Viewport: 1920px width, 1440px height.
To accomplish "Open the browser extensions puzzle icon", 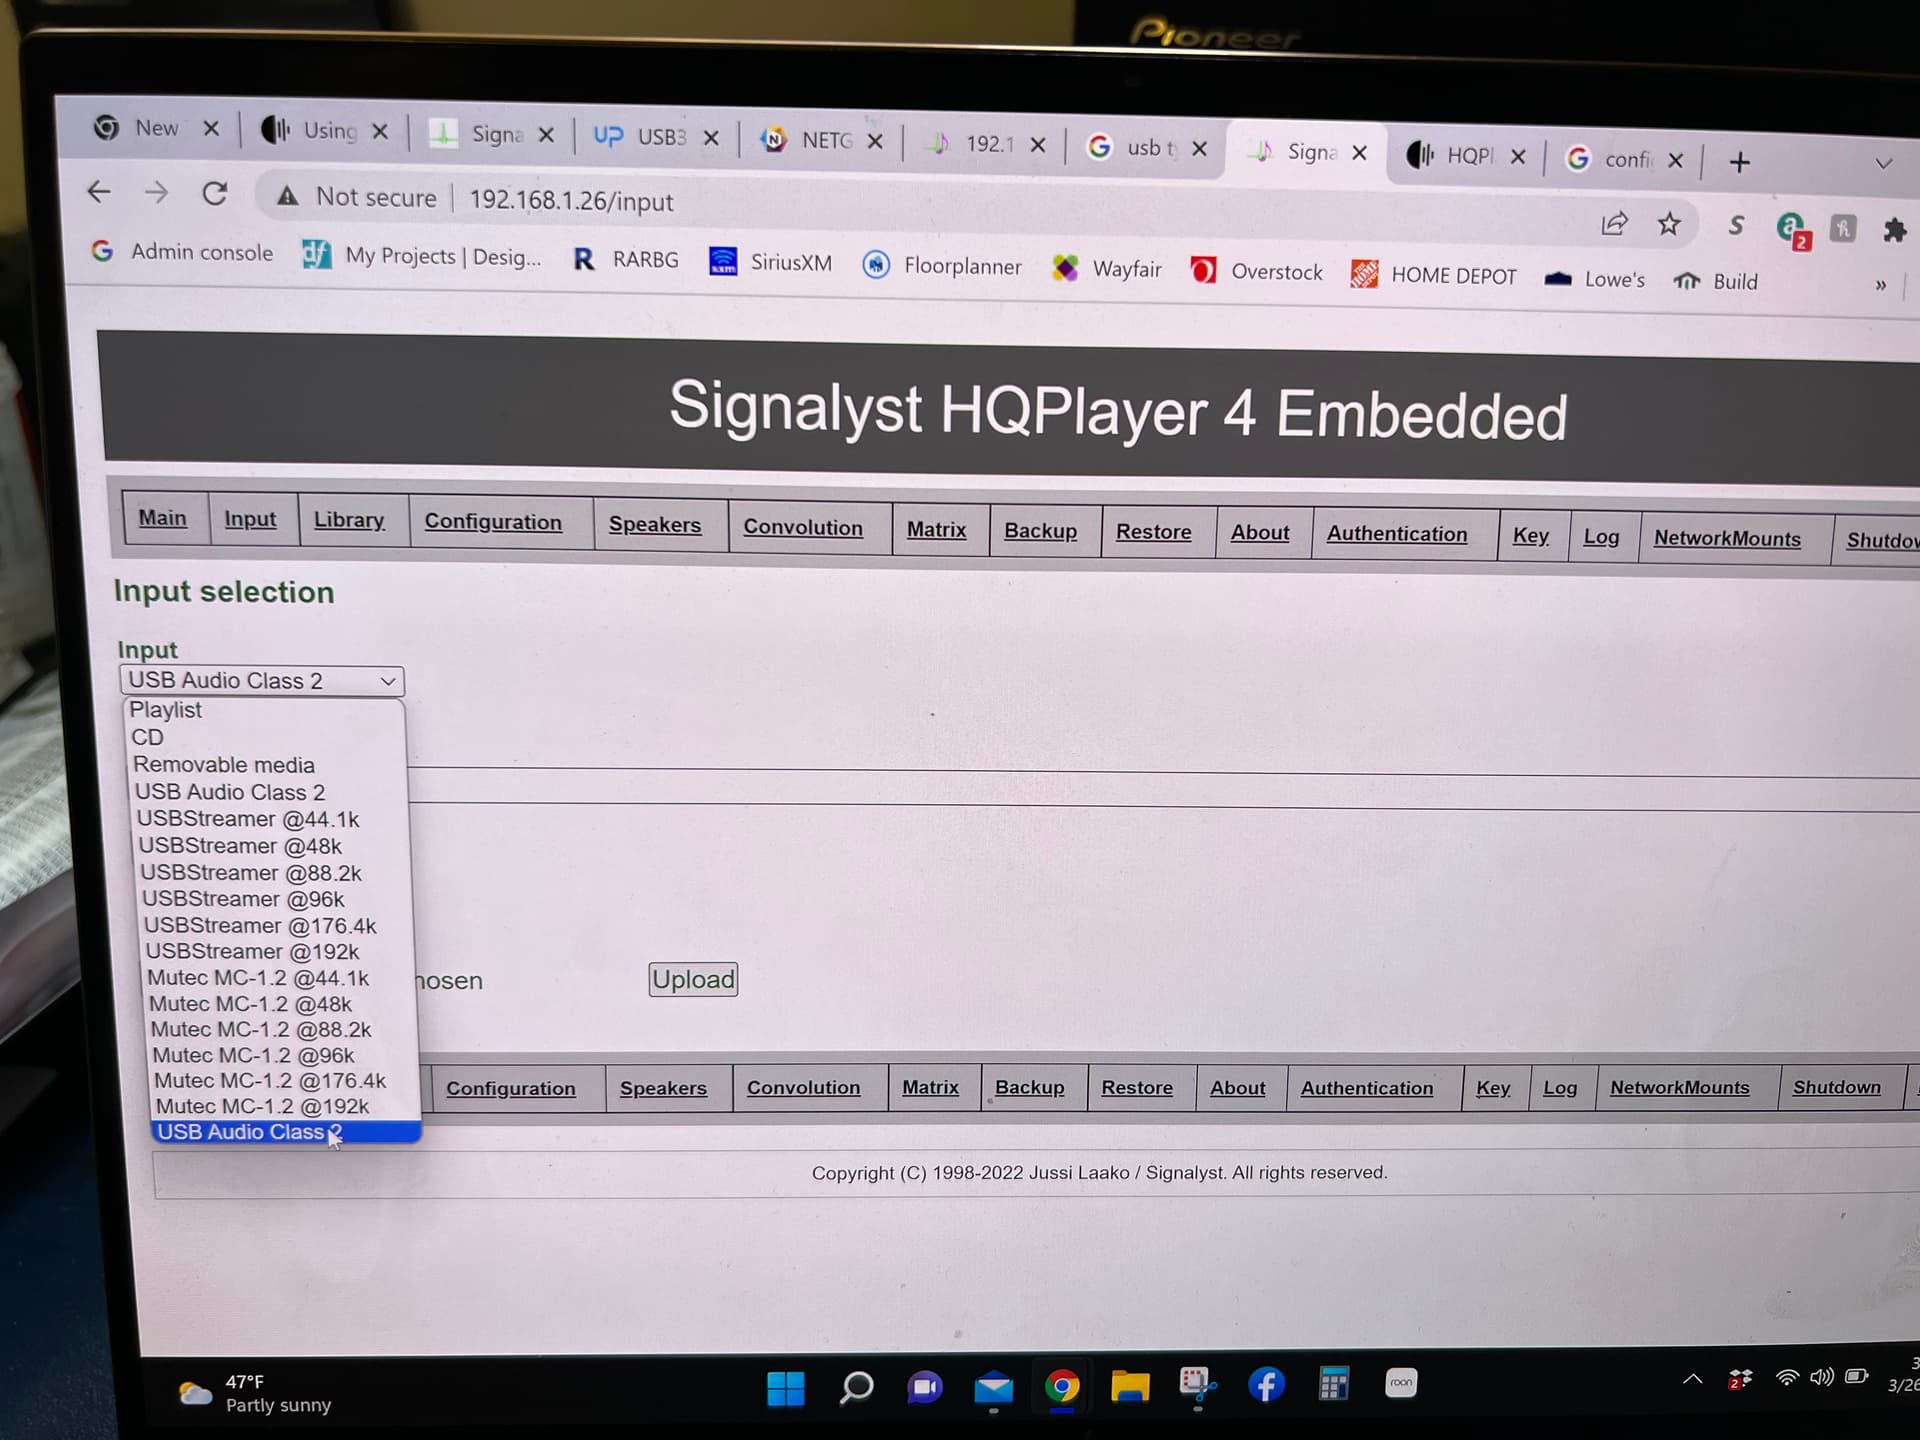I will (1894, 231).
